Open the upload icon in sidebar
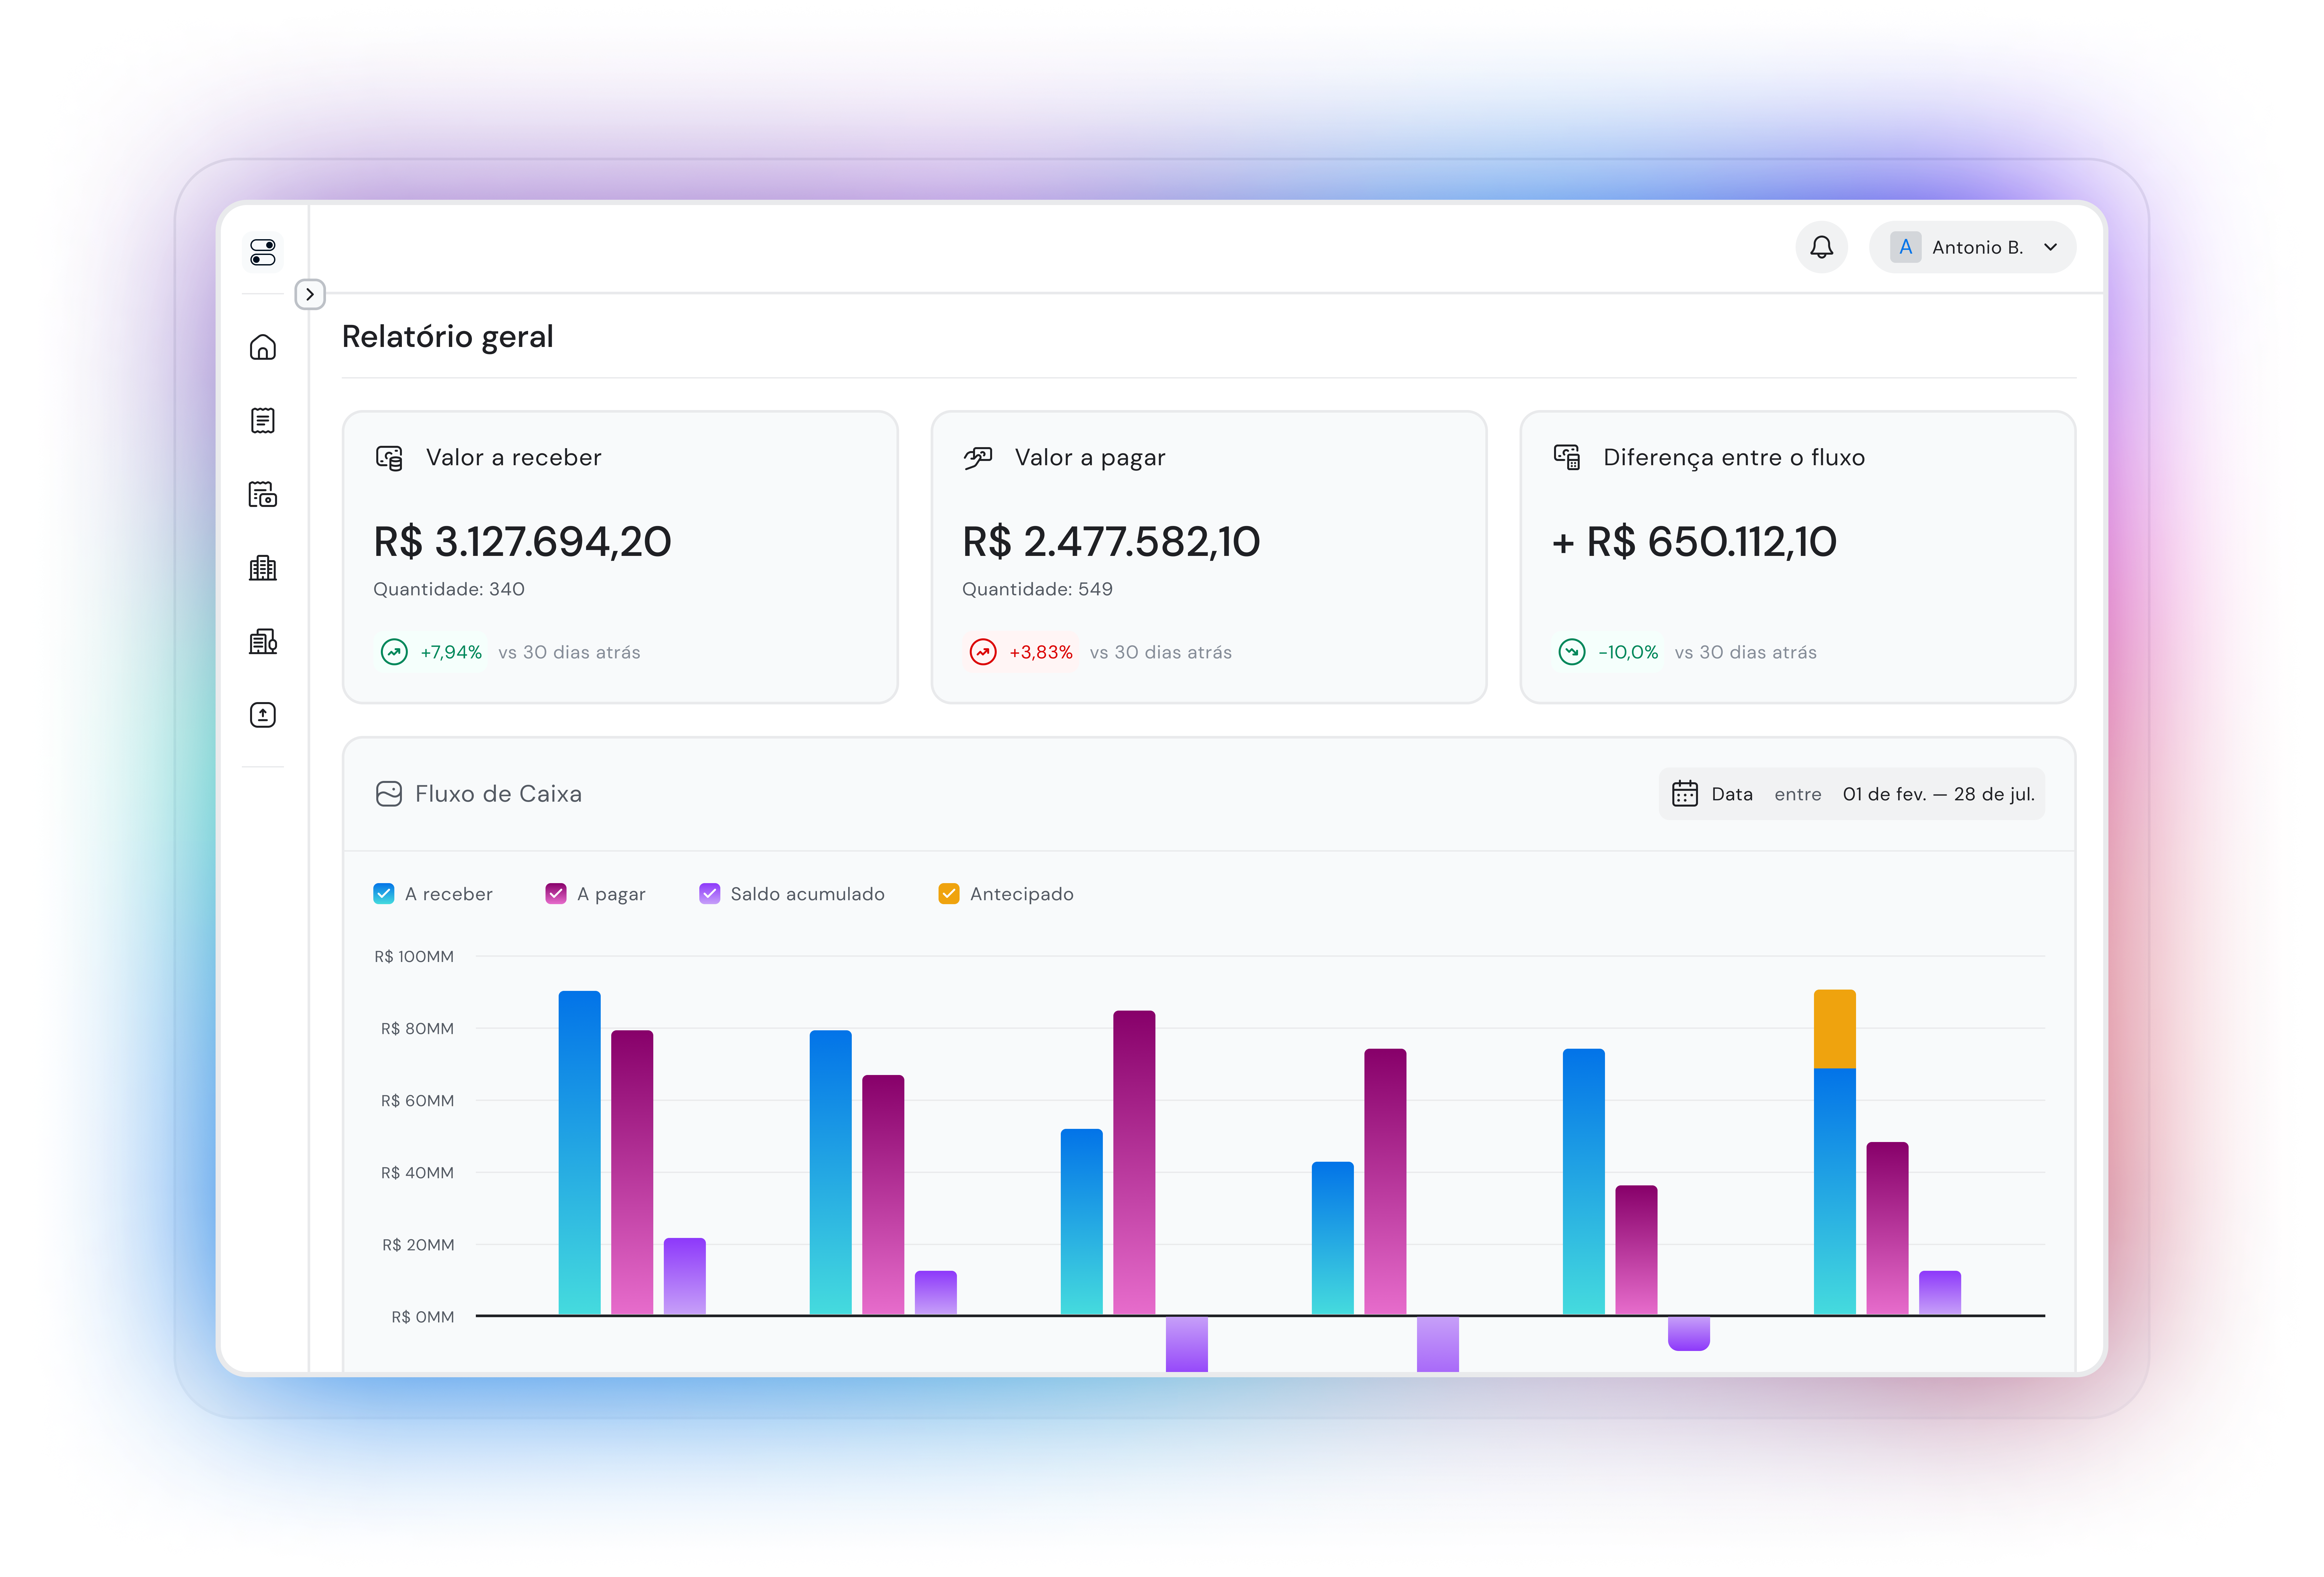This screenshot has width=2324, height=1577. 263,715
